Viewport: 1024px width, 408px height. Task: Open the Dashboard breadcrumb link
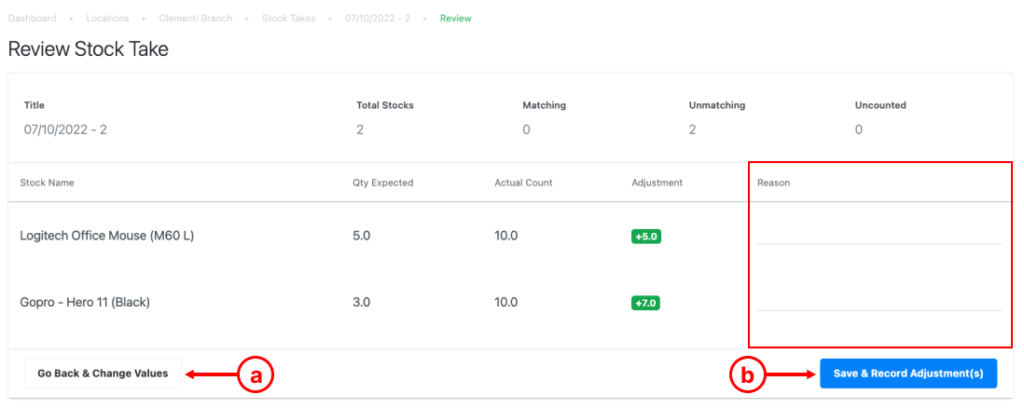(x=33, y=18)
